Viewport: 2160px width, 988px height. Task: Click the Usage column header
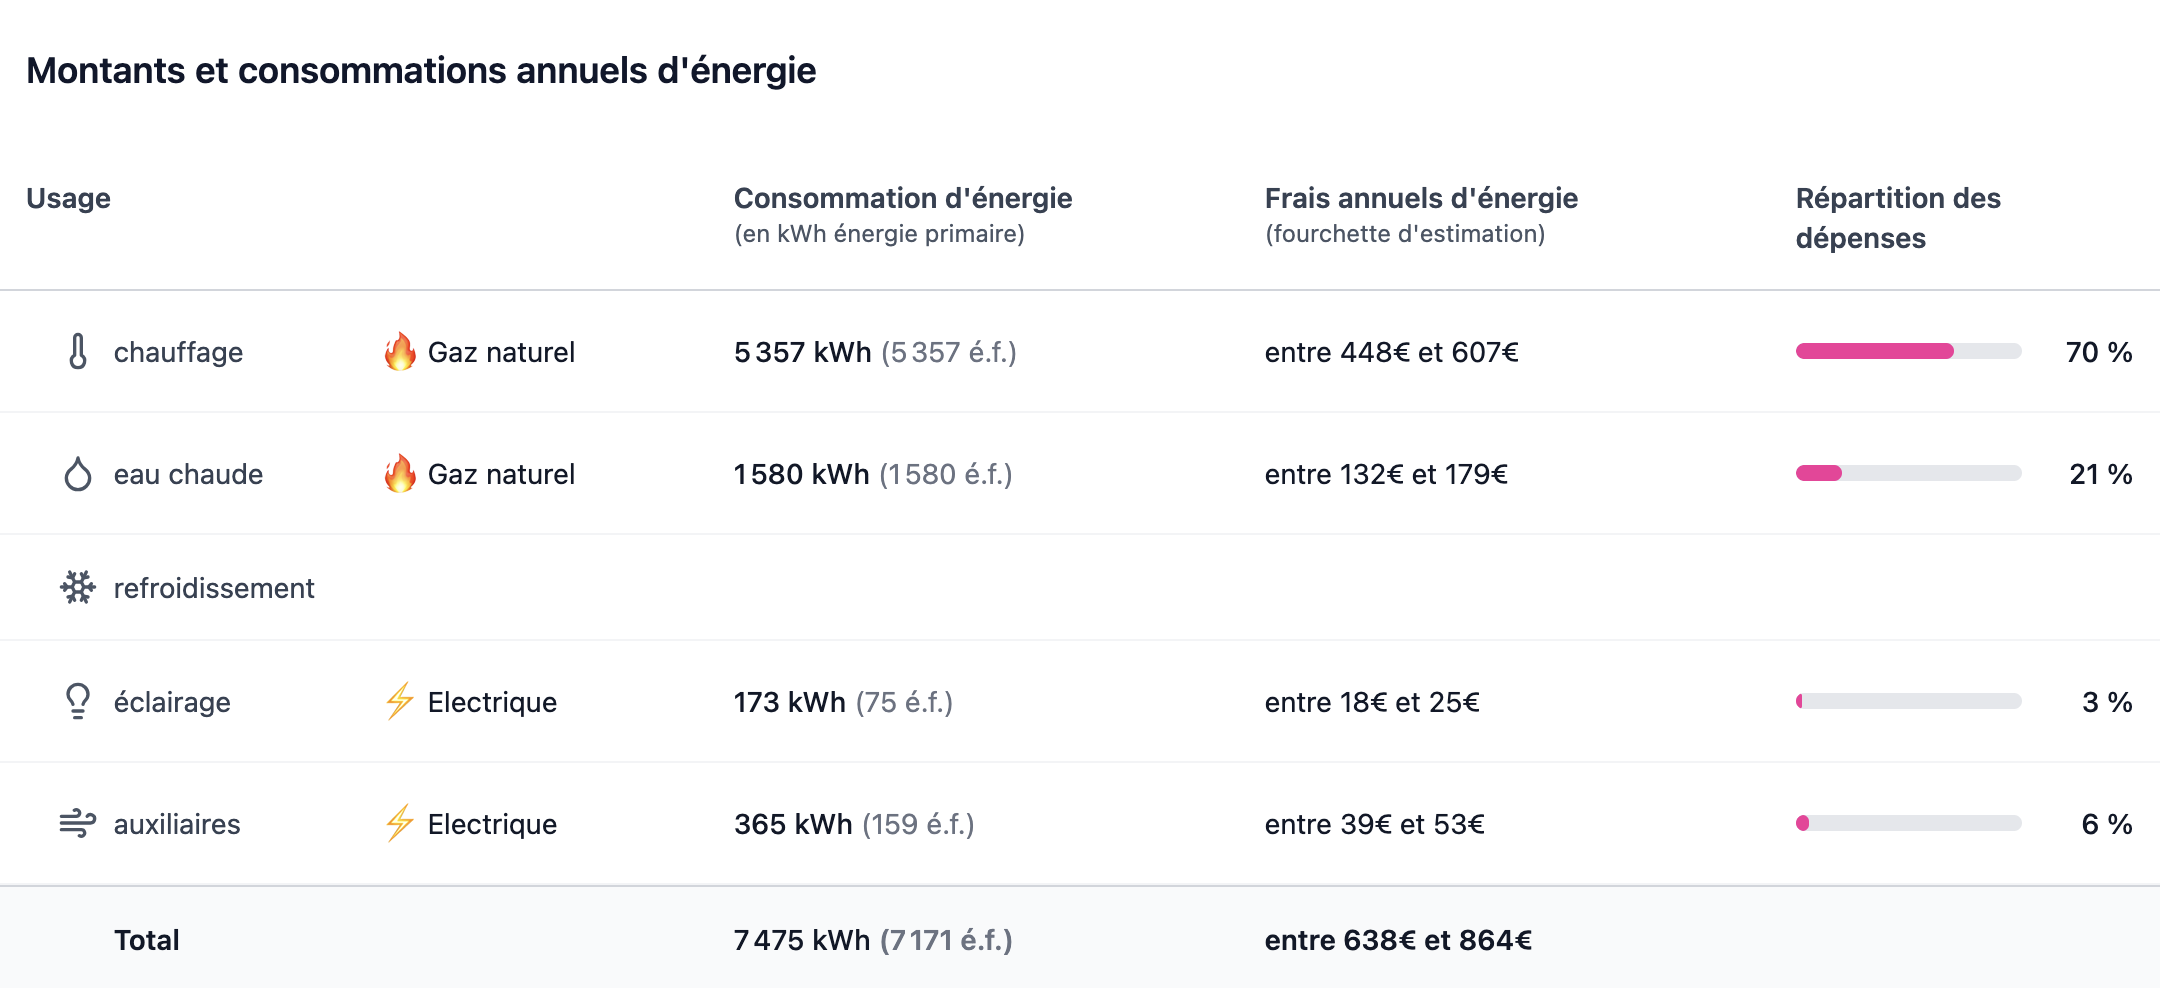[68, 198]
